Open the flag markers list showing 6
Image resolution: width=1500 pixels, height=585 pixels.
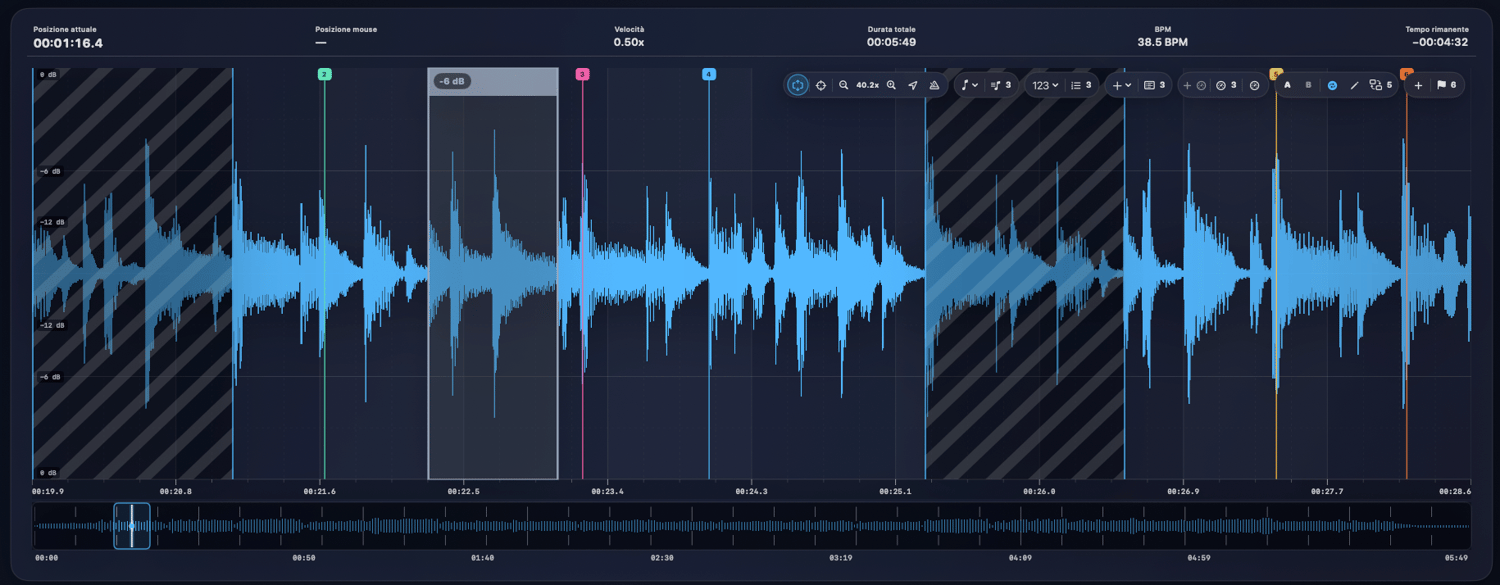click(x=1446, y=85)
